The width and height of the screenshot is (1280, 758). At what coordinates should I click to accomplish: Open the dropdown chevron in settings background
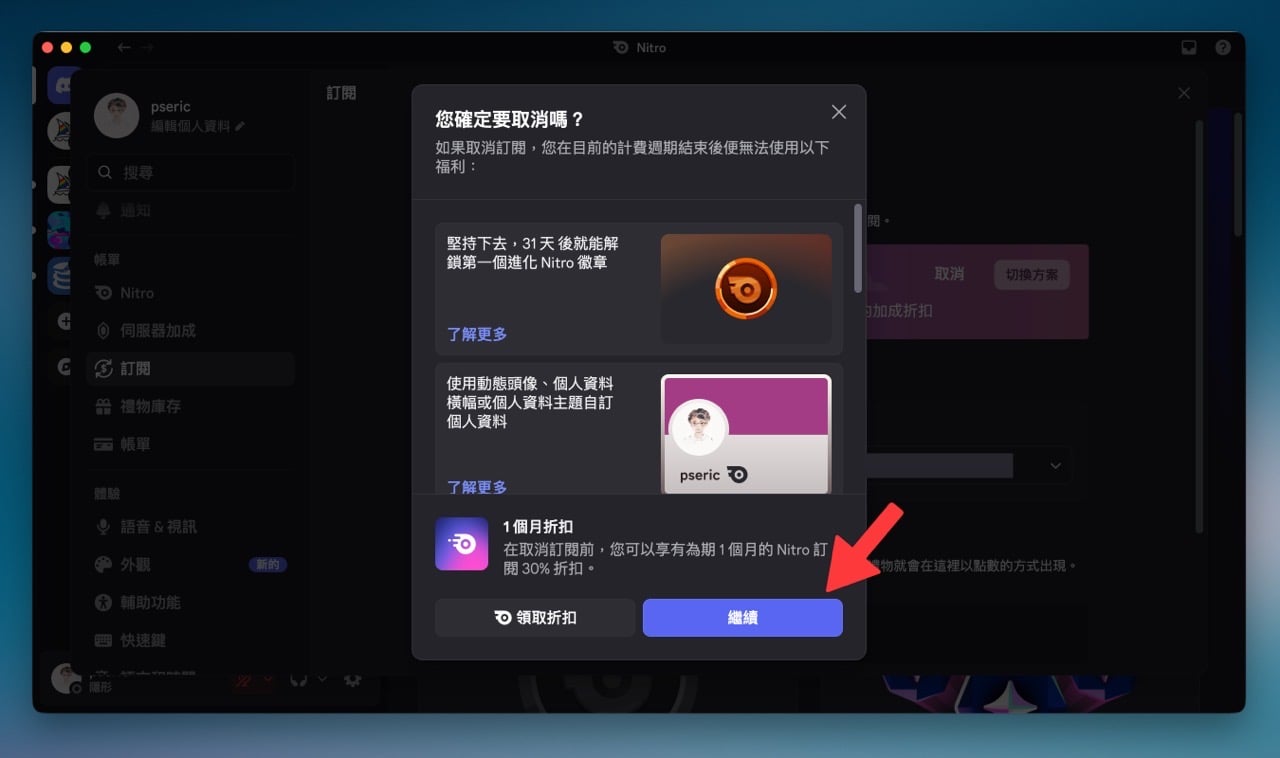coord(1056,466)
